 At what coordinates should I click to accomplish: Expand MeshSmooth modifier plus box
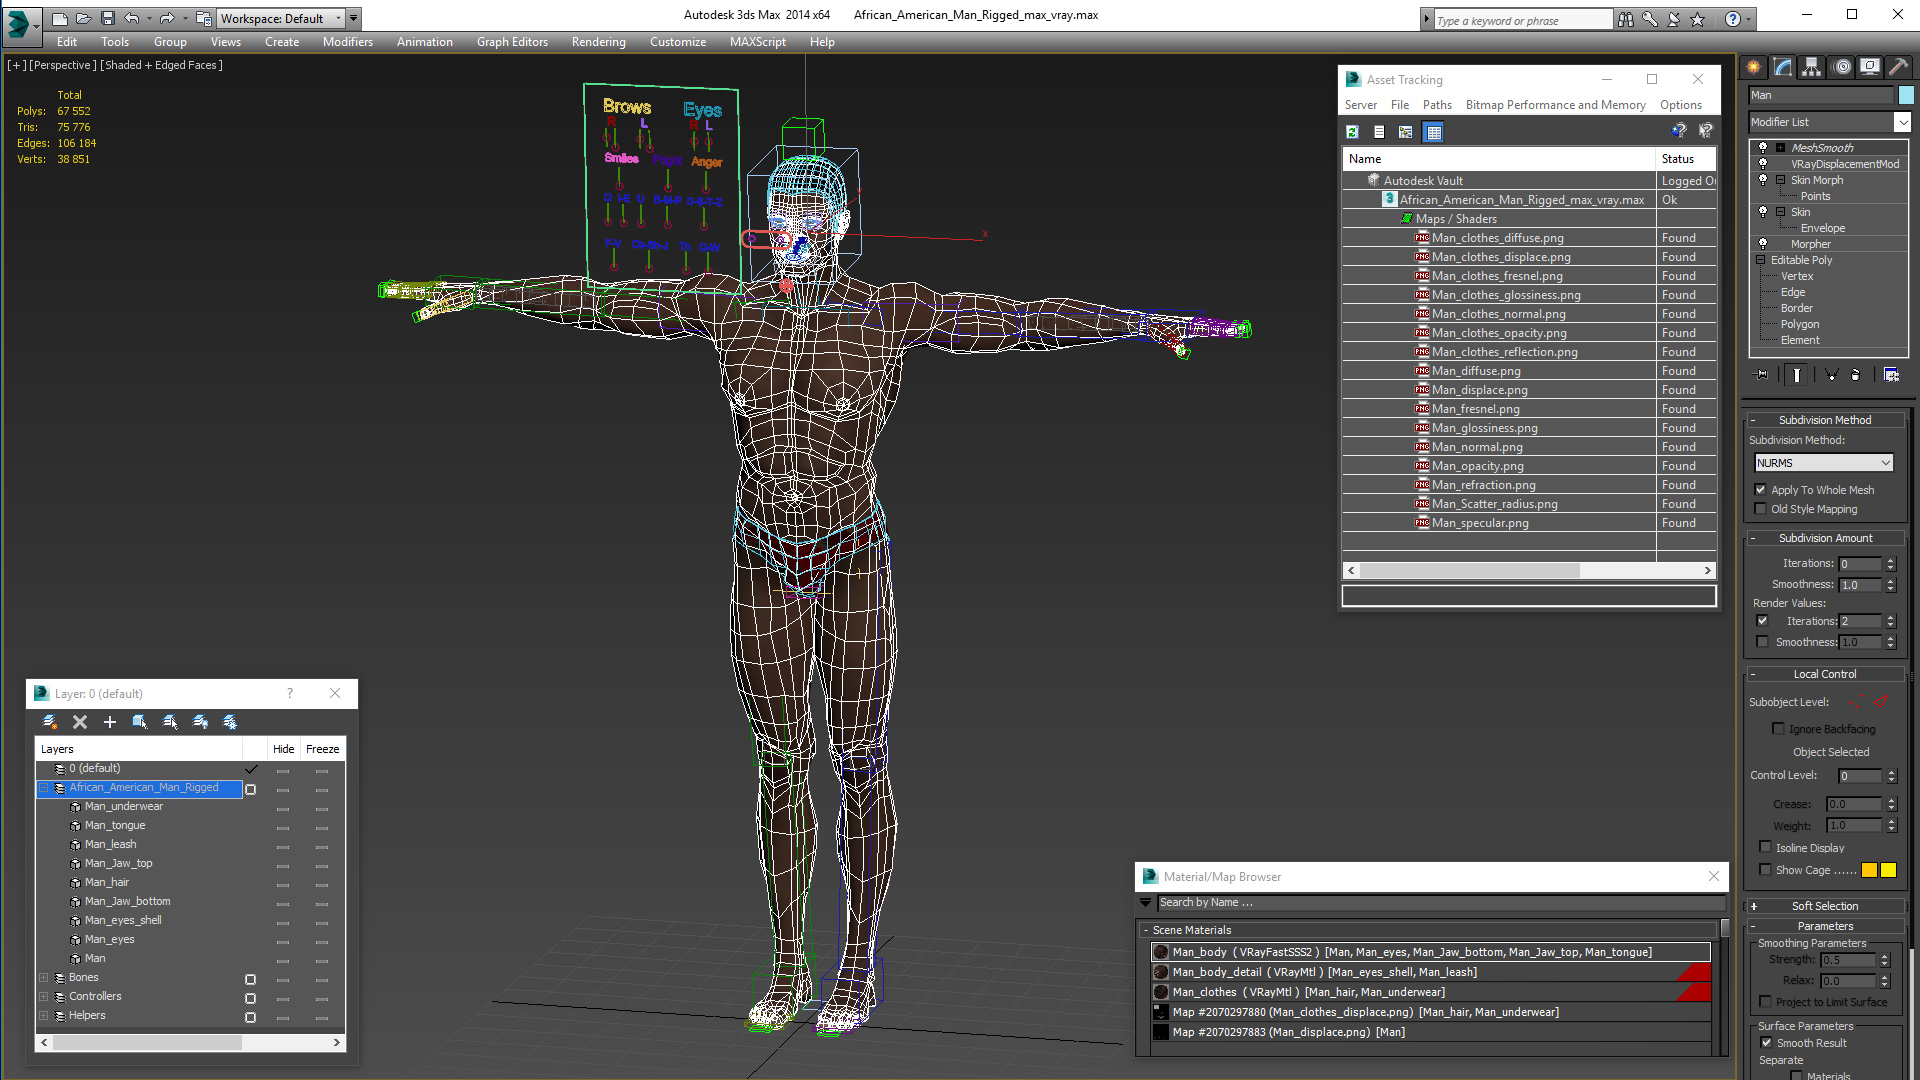click(1780, 148)
